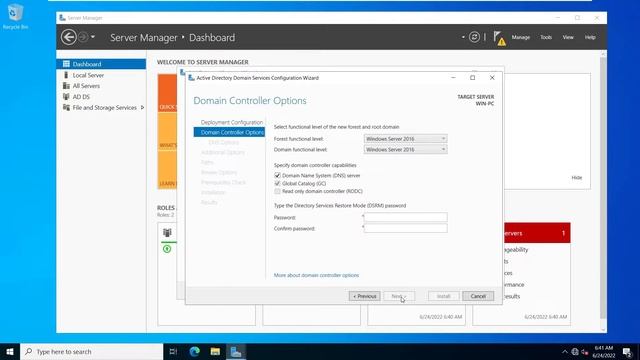This screenshot has width=640, height=360.
Task: Open the Windows Start menu
Action: (x=10, y=351)
